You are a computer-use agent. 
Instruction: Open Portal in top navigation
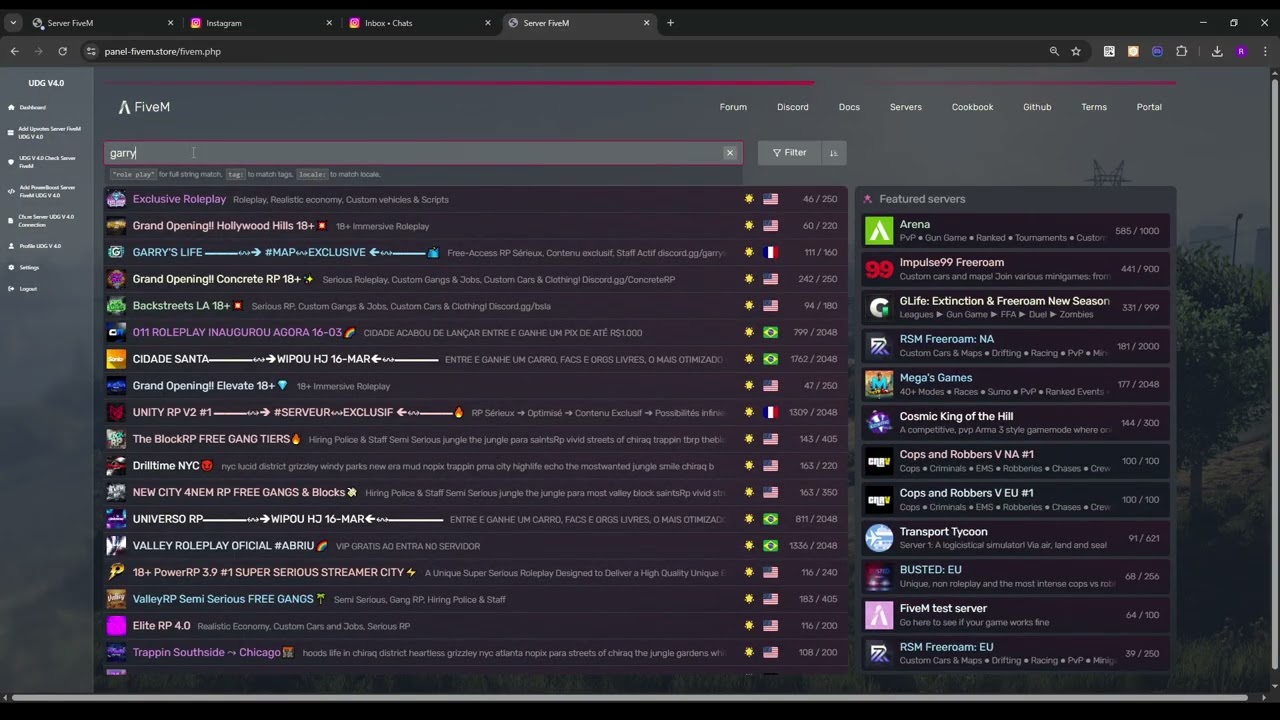tap(1149, 107)
